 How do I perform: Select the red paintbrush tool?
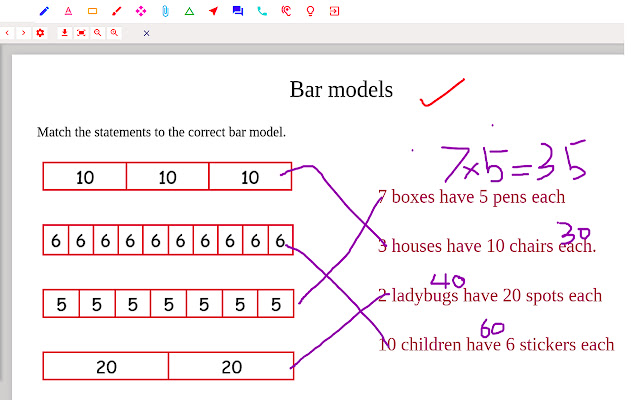point(116,11)
